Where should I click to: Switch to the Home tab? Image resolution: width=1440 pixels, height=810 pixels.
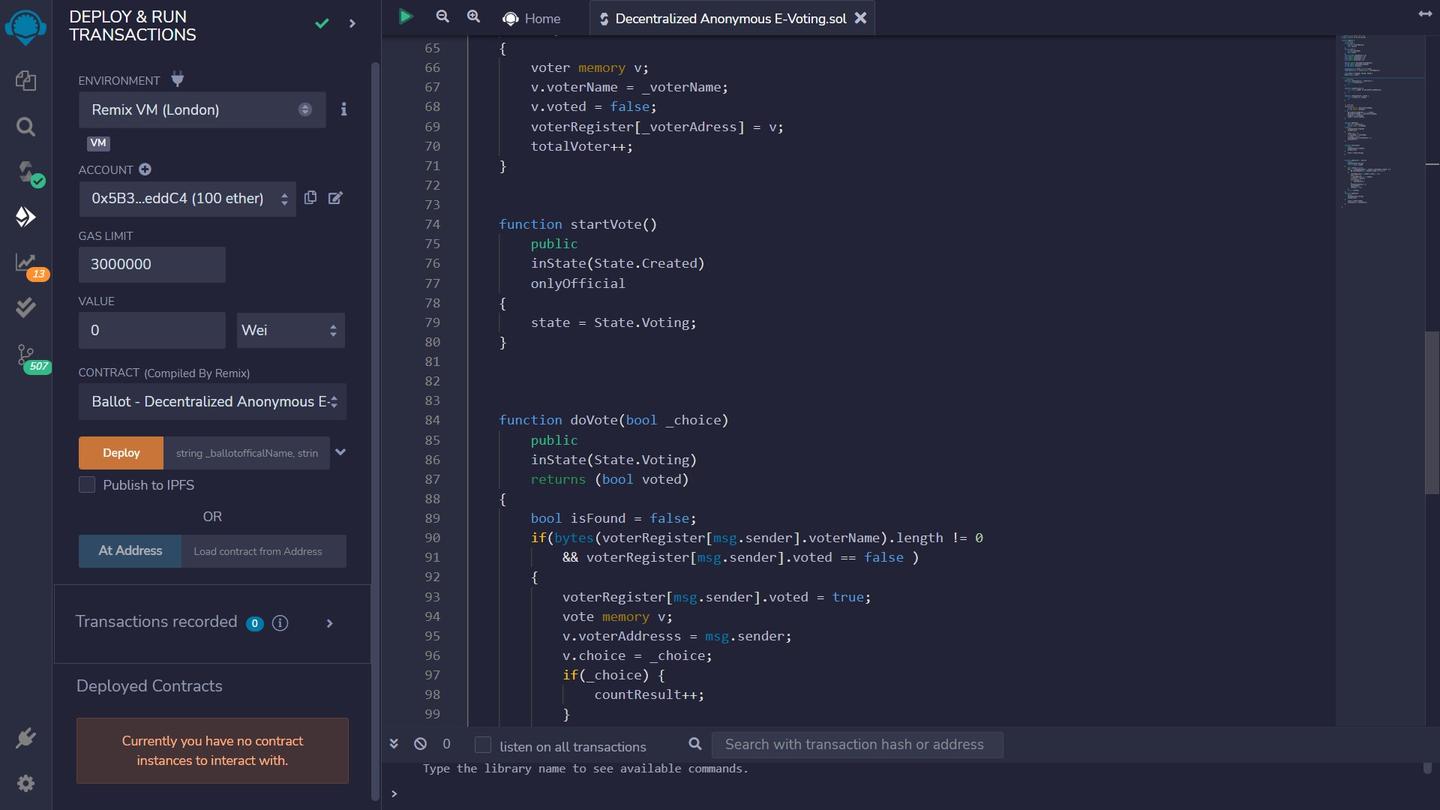click(x=531, y=18)
